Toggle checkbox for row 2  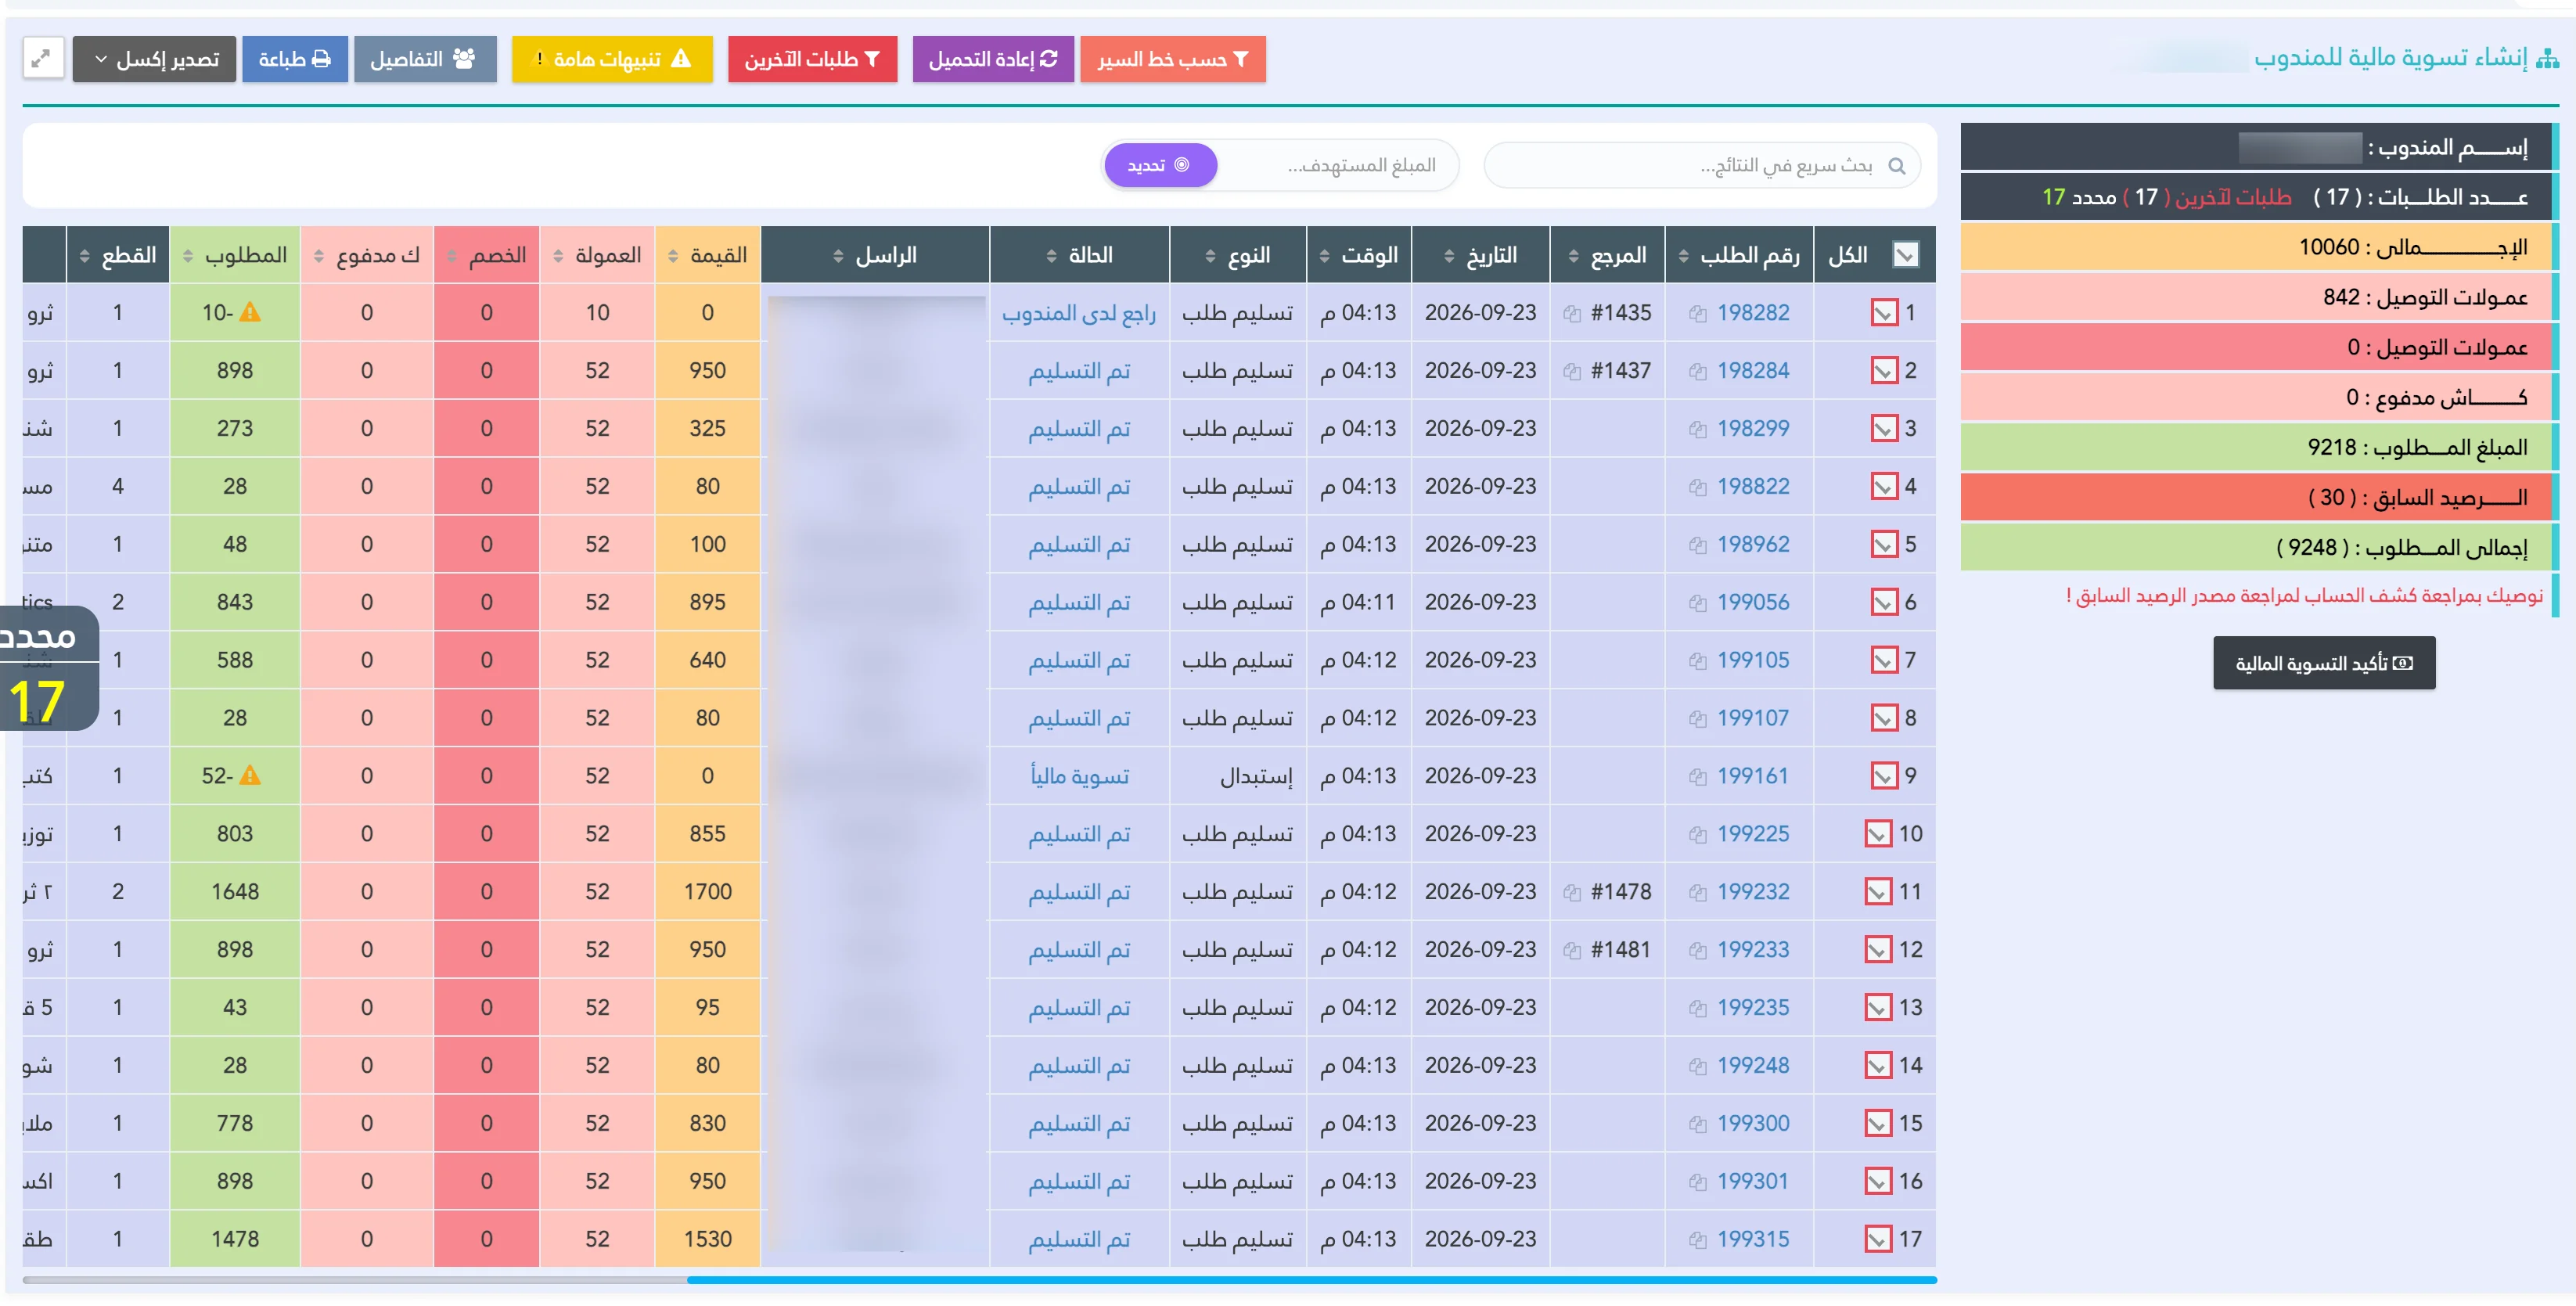[x=1884, y=371]
